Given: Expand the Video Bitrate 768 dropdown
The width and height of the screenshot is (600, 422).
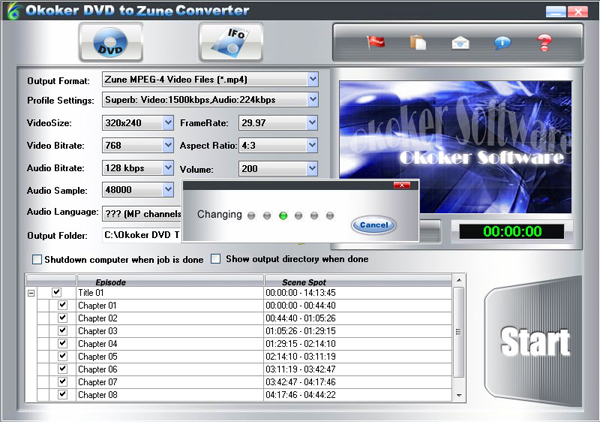Looking at the screenshot, I should 168,145.
